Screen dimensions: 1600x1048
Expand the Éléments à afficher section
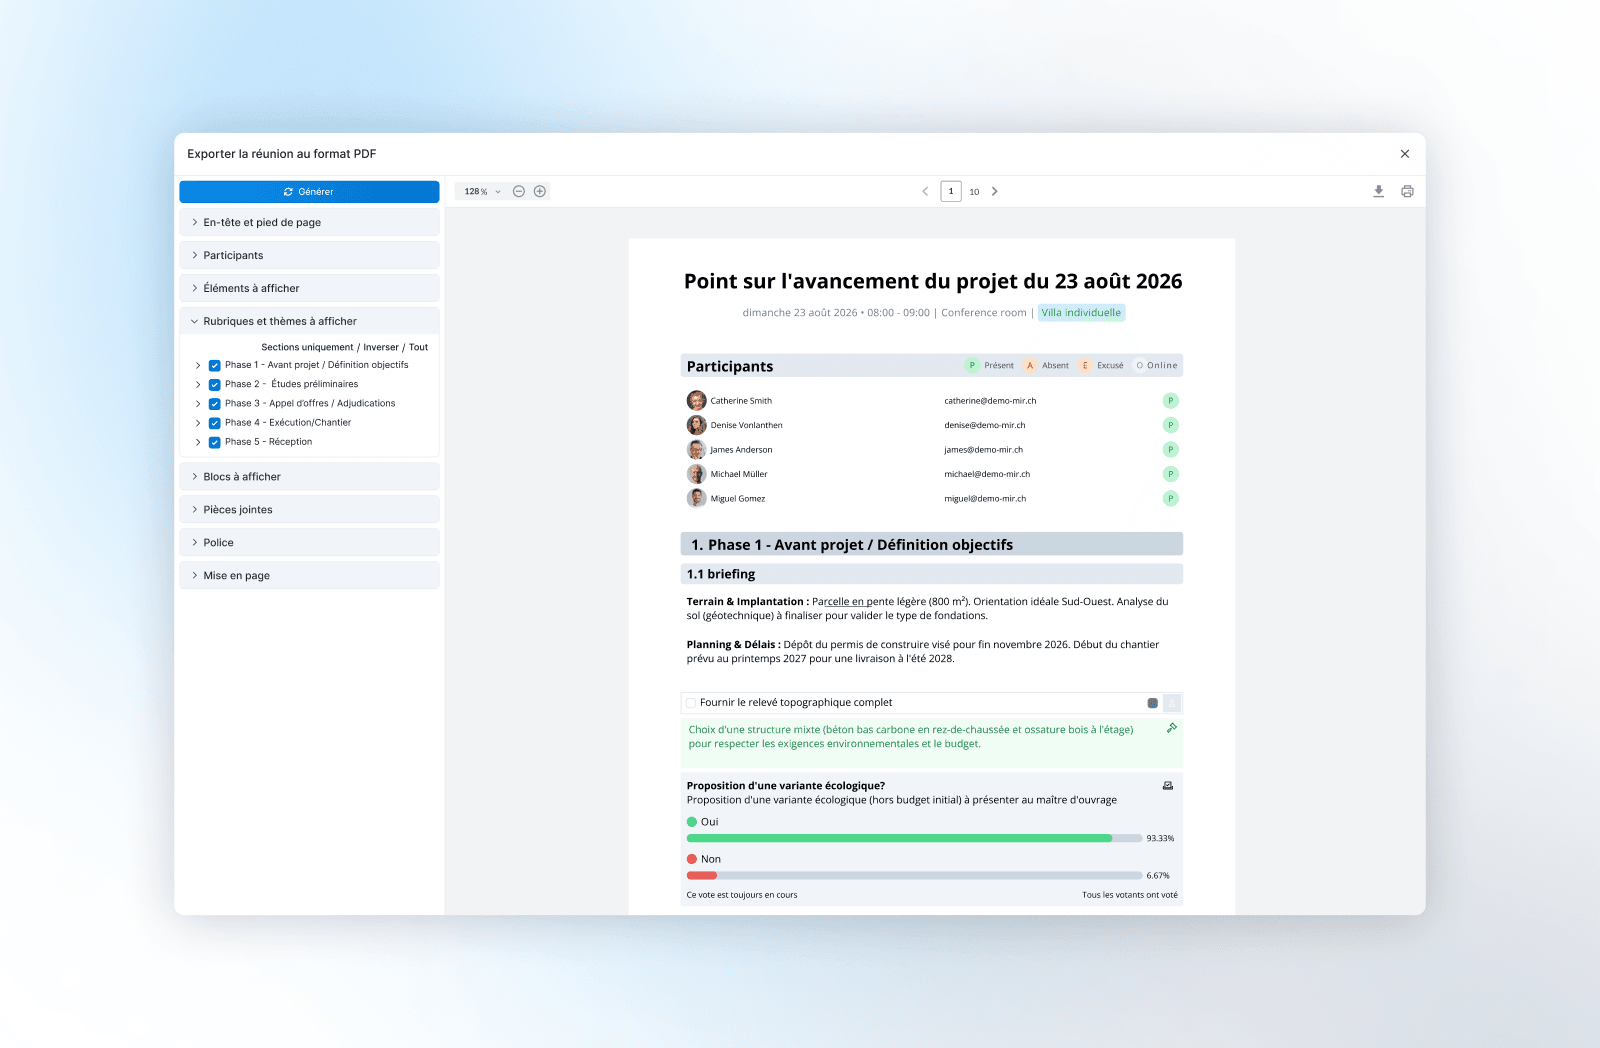pyautogui.click(x=309, y=288)
